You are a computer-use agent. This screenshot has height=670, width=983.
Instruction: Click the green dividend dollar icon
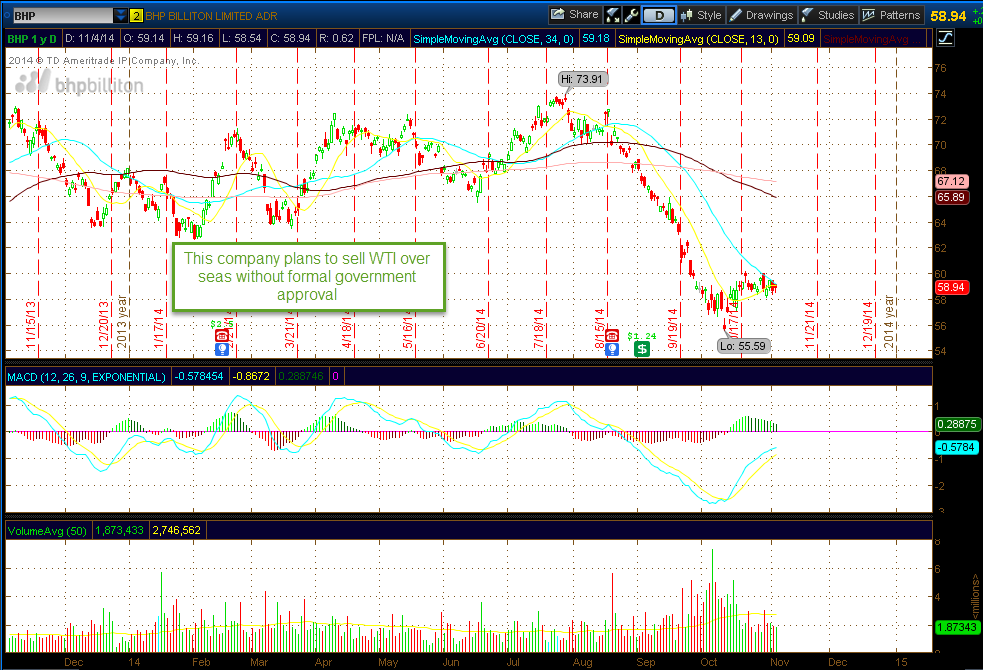[x=642, y=349]
